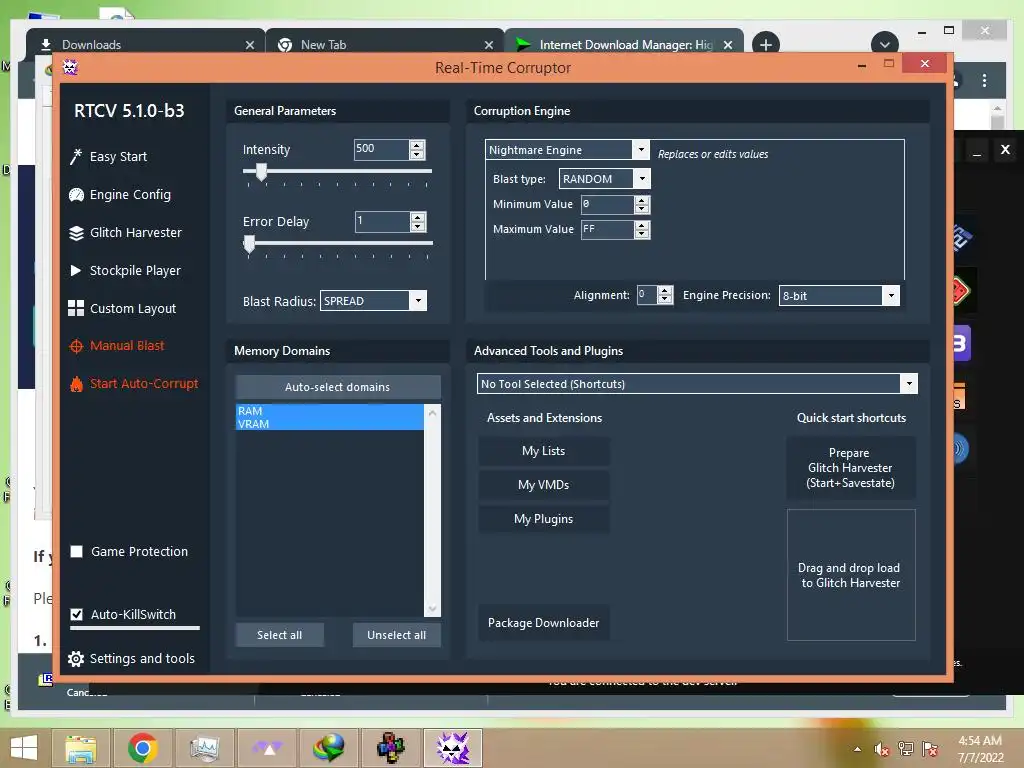Open Engine Config section
1024x768 pixels.
click(130, 195)
